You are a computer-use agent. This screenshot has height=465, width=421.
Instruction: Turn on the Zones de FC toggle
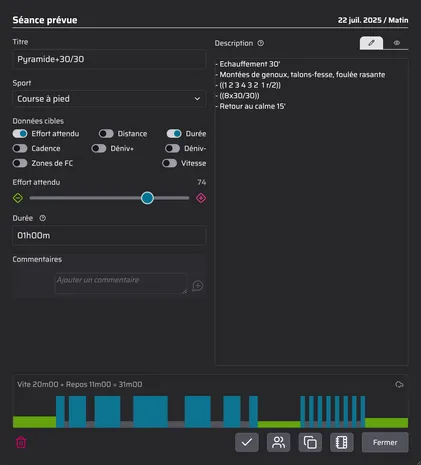point(20,163)
